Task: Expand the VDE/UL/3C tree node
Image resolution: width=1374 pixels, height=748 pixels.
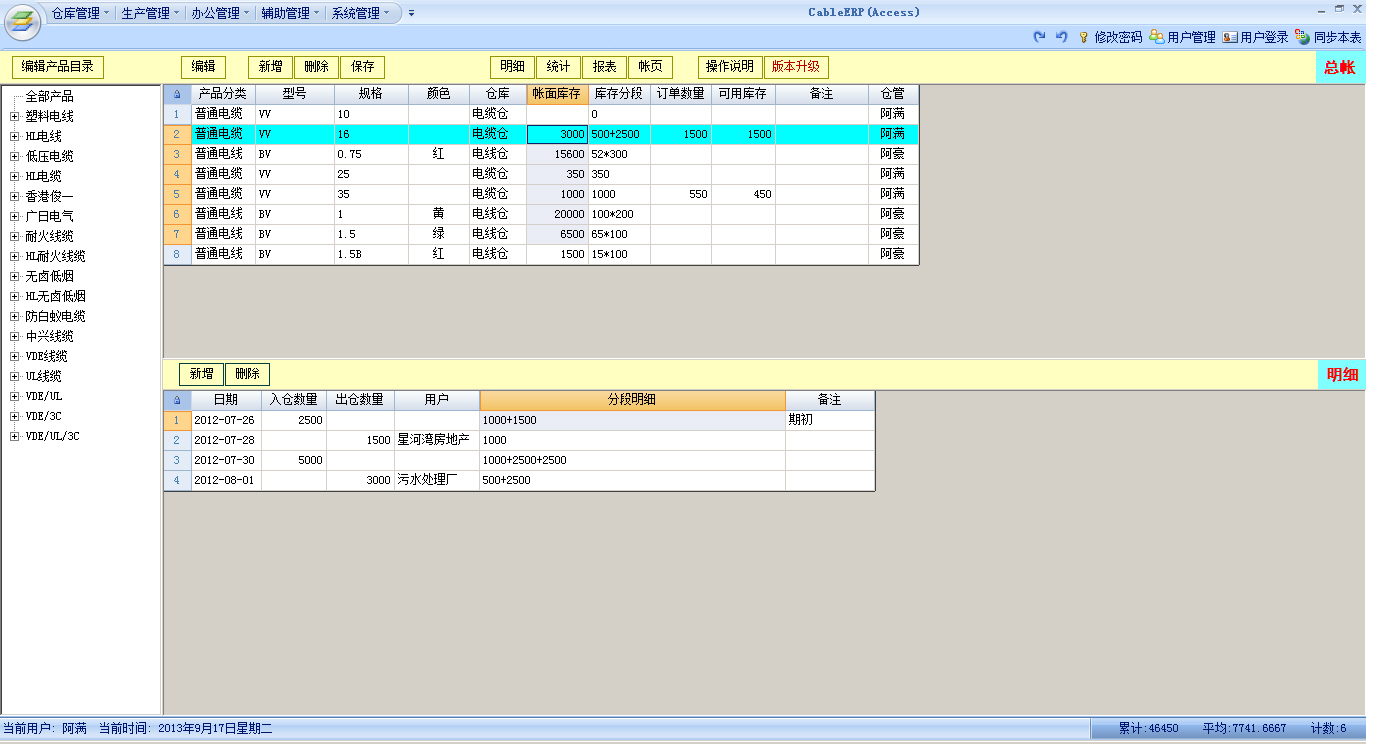Action: pos(14,436)
